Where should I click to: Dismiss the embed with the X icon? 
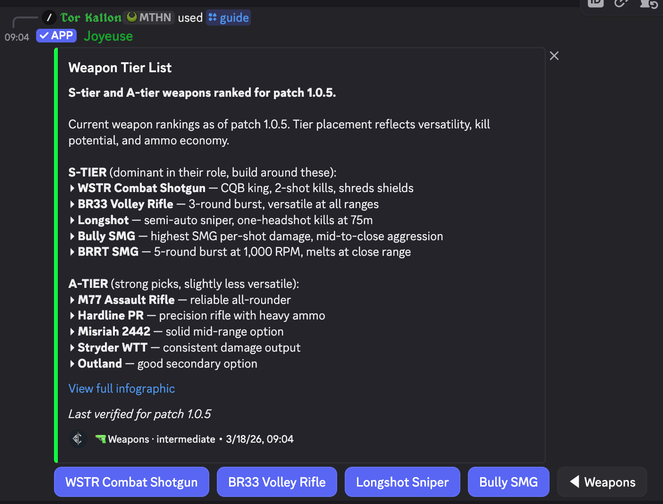coord(554,56)
